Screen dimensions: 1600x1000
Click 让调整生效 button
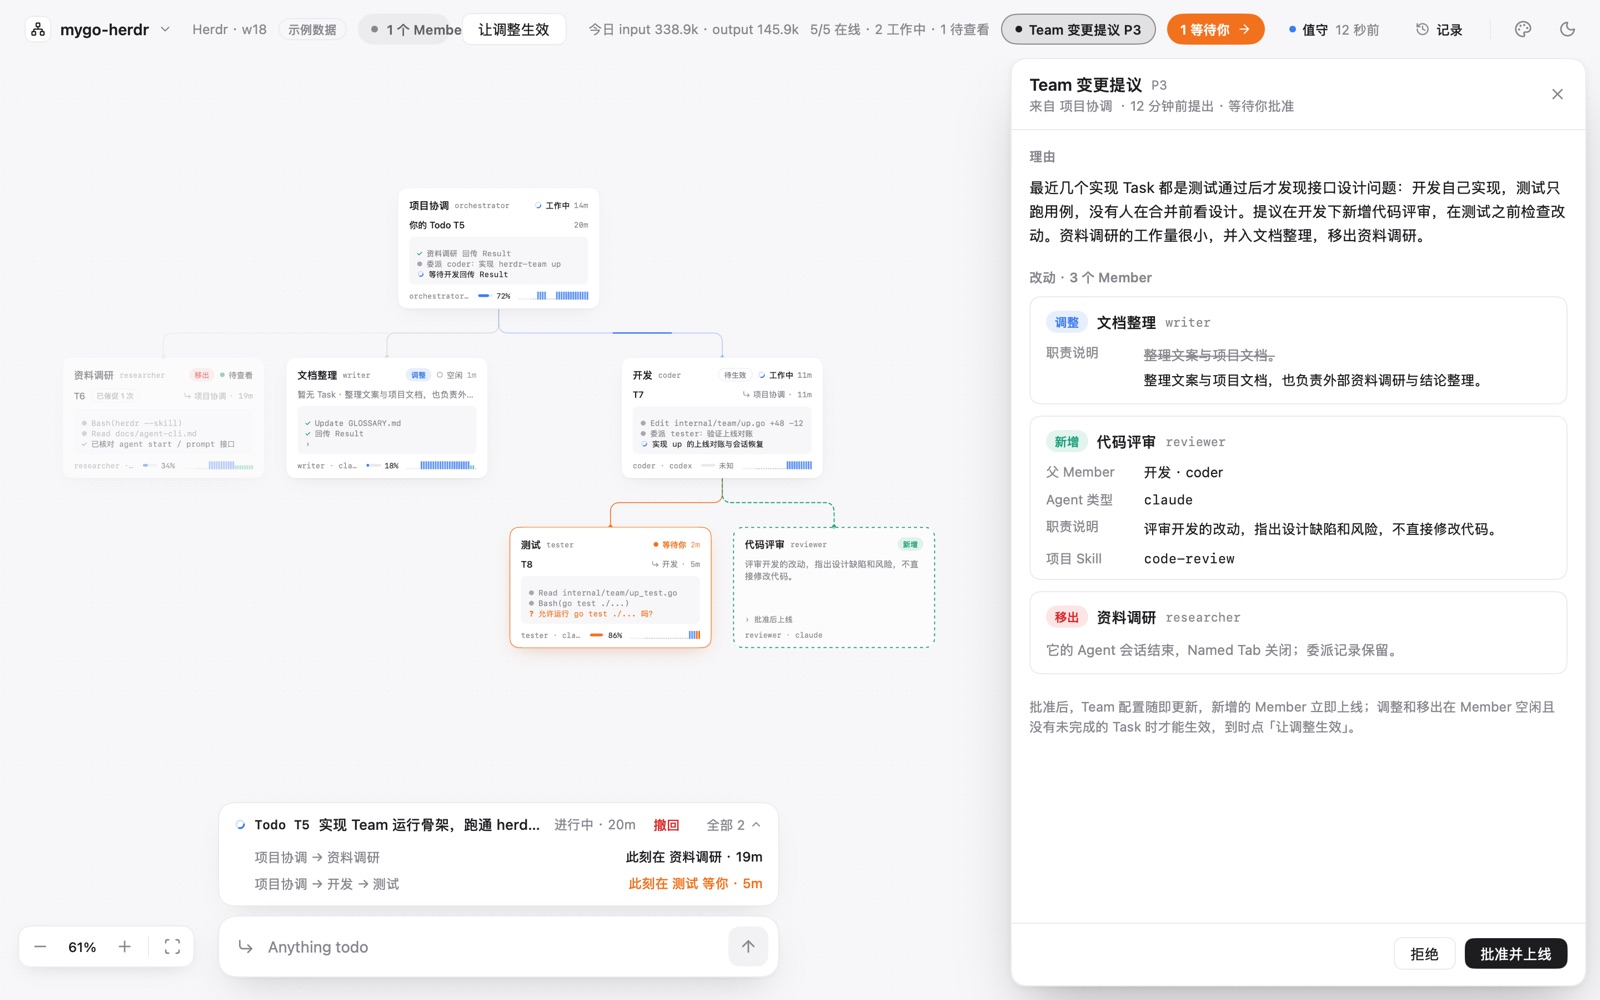tap(514, 30)
